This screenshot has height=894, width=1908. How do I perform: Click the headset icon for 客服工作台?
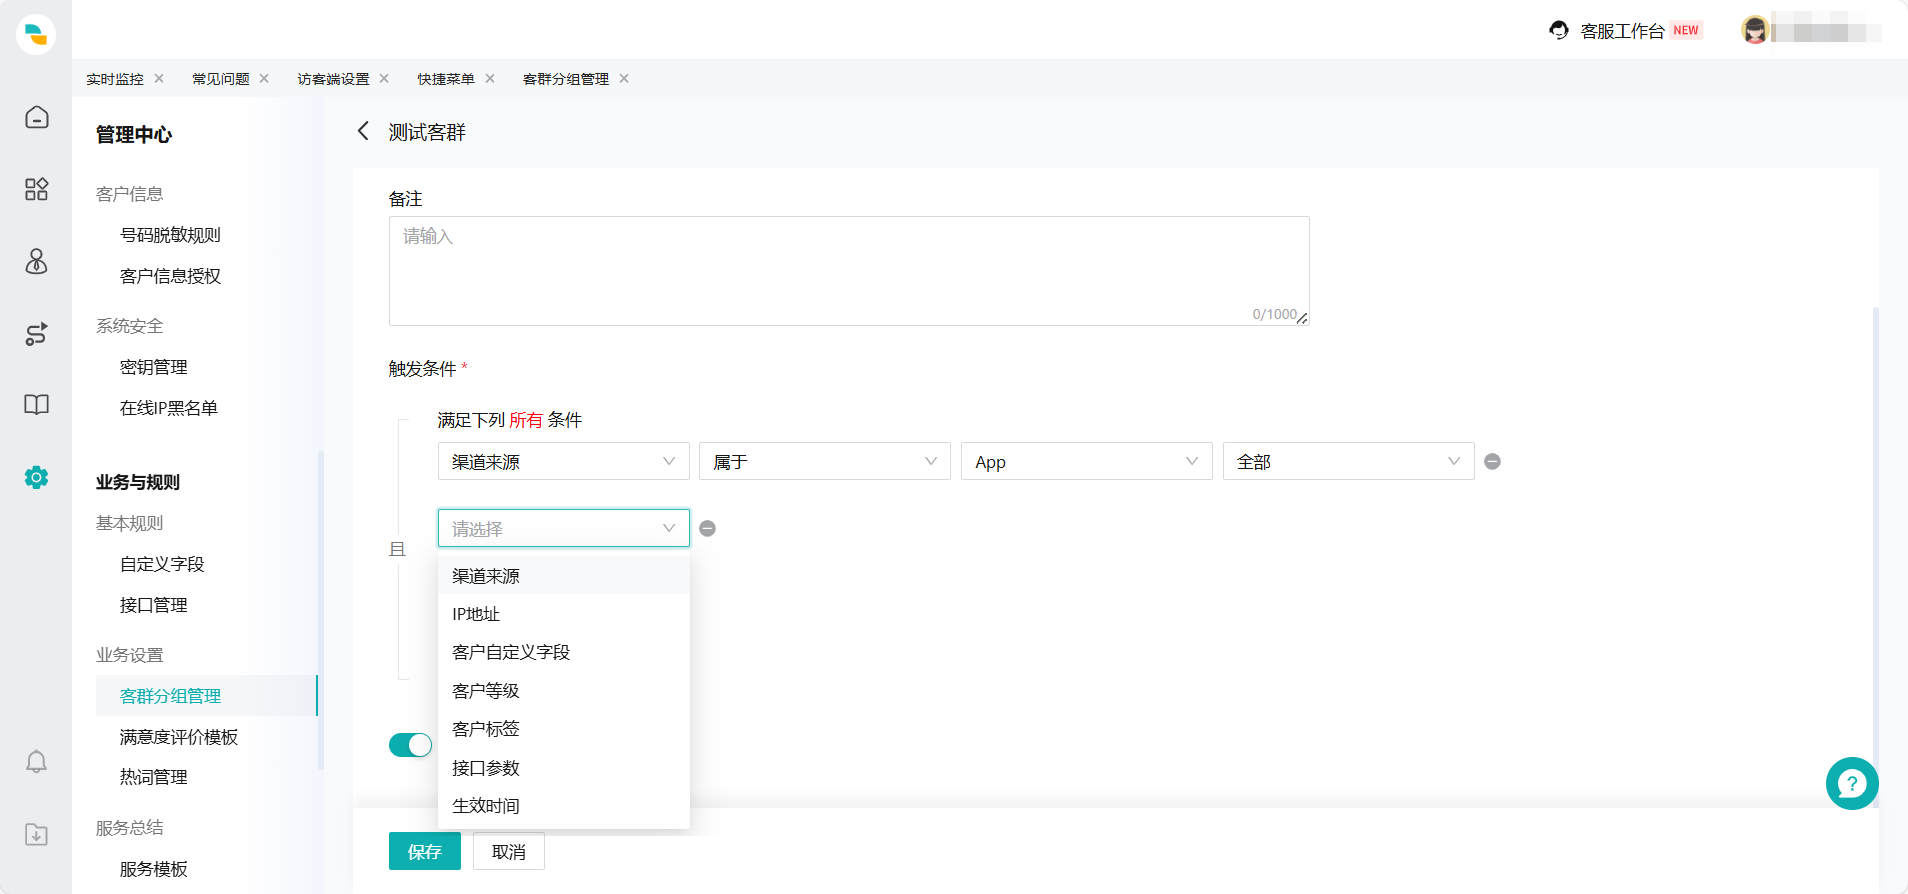(x=1558, y=30)
